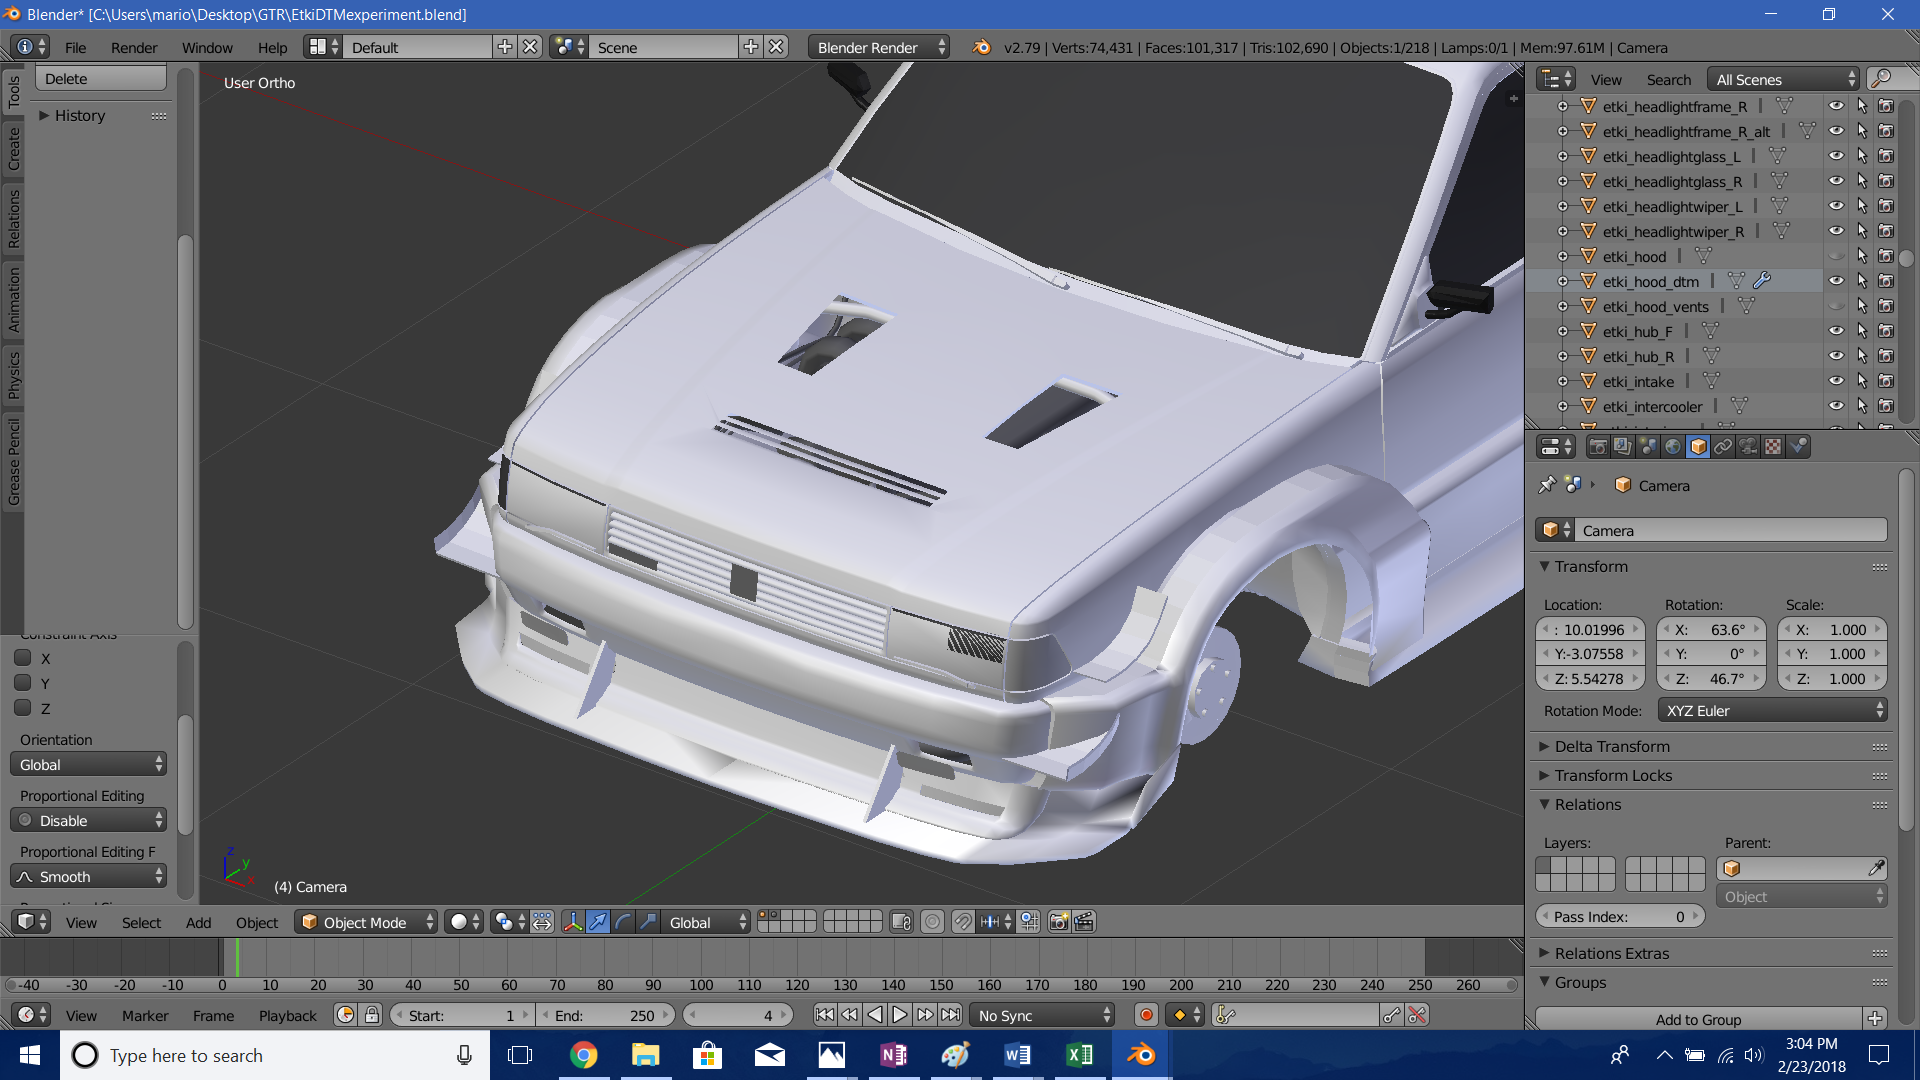Viewport: 1920px width, 1080px height.
Task: Enable X constraint axis checkbox
Action: (23, 658)
